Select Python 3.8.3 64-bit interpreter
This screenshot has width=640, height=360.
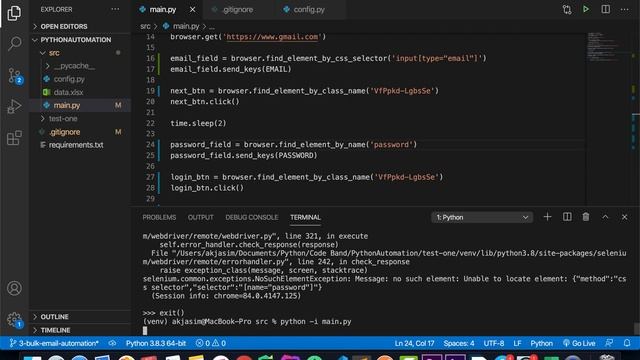point(156,343)
